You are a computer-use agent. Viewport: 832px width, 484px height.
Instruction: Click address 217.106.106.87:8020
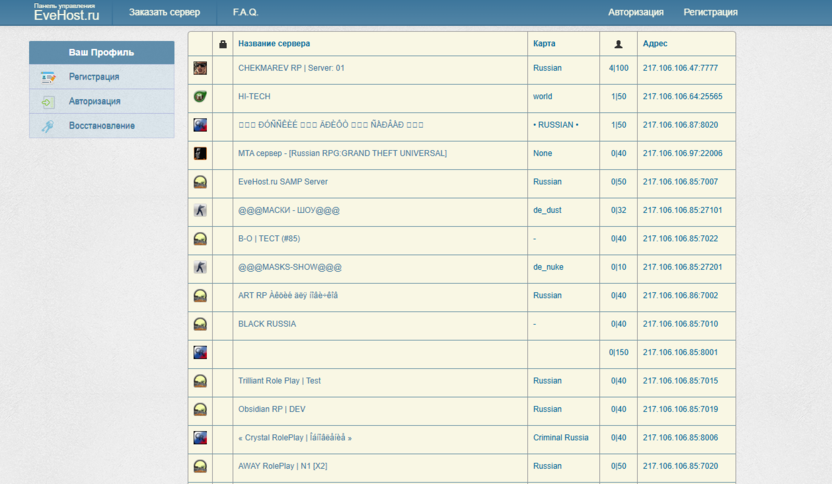point(680,125)
